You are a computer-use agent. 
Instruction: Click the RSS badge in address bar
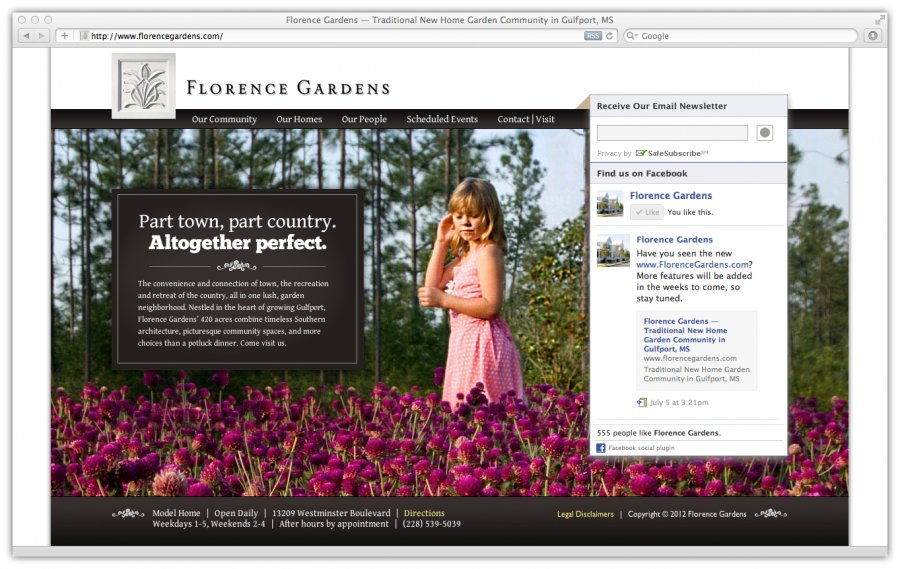coord(593,36)
